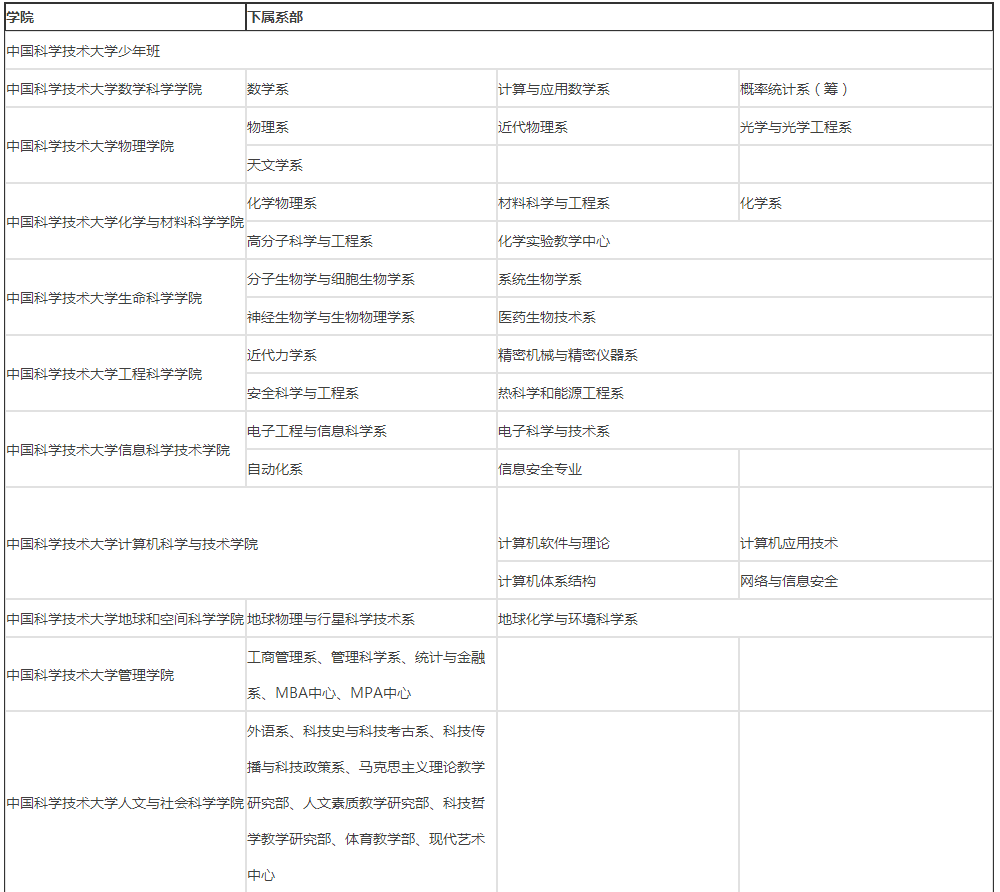
Task: Click the 信息安全专业 cell
Action: coord(618,469)
